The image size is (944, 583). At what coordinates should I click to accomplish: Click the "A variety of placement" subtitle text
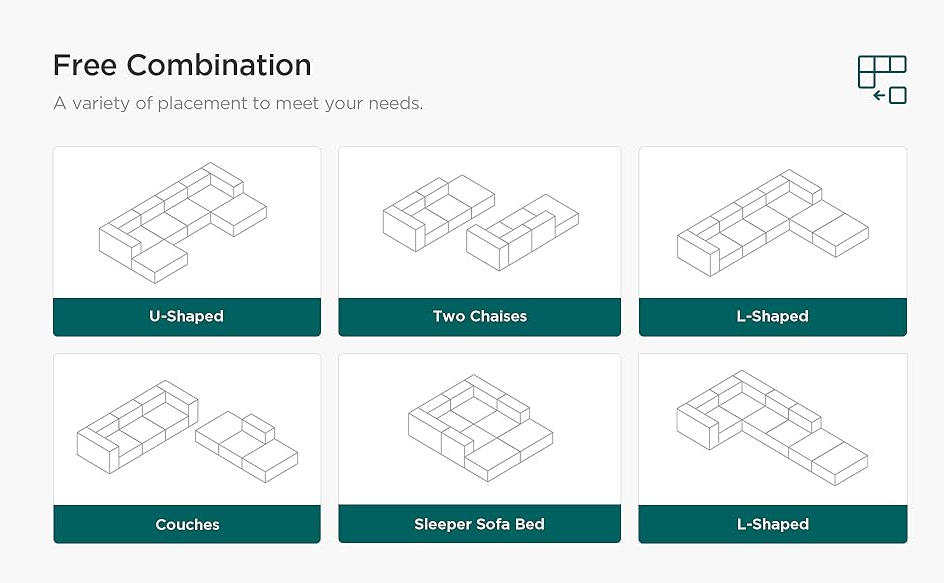[238, 103]
